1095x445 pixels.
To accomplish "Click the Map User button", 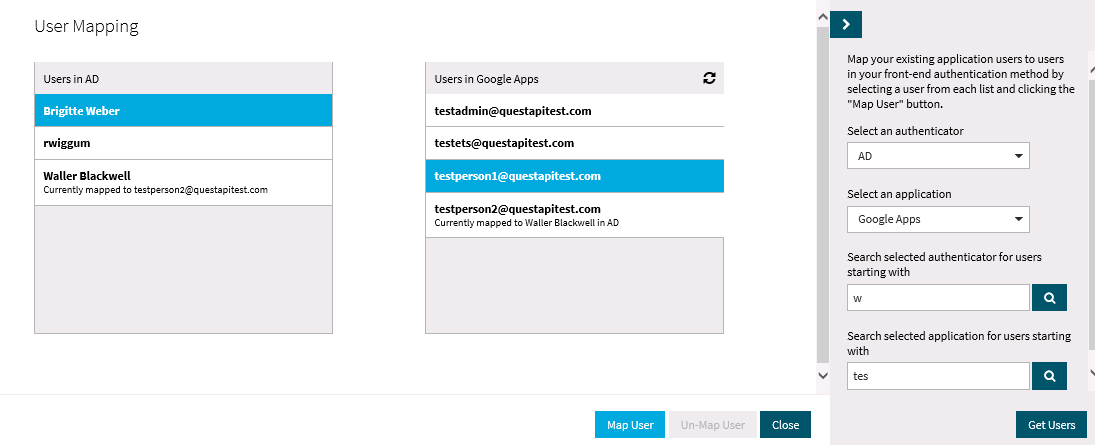I will 630,425.
